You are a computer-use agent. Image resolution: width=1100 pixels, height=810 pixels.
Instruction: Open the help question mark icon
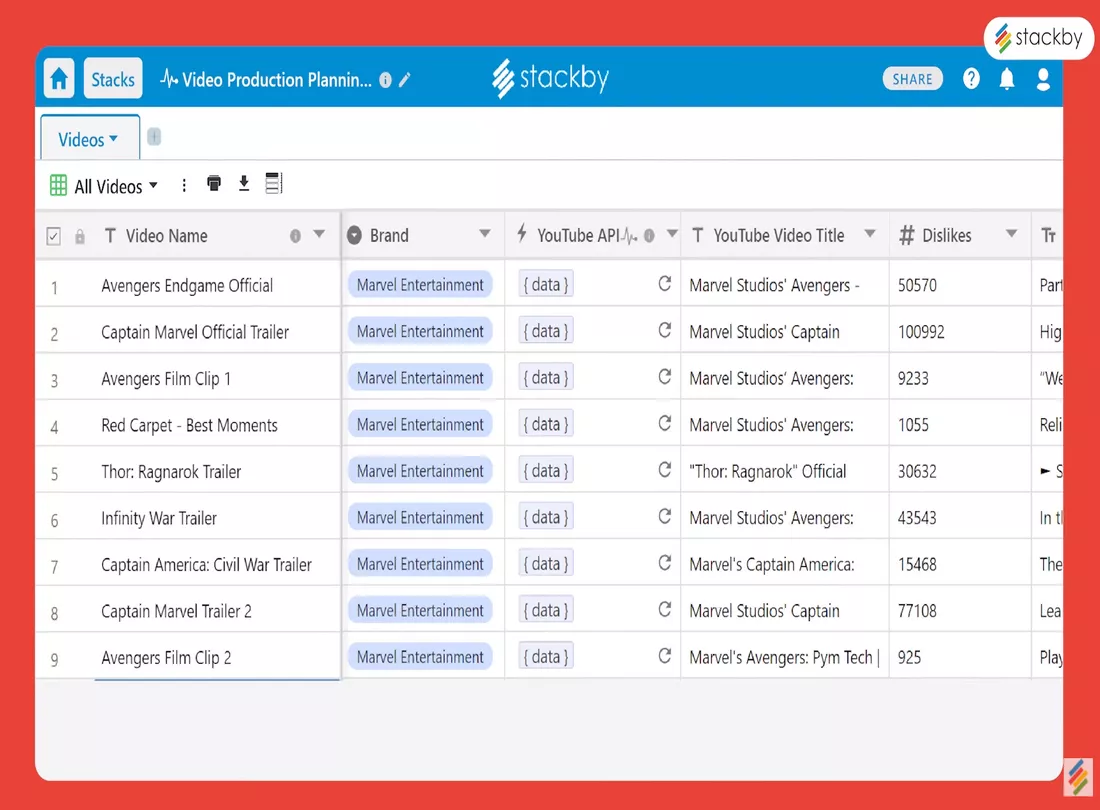[971, 79]
